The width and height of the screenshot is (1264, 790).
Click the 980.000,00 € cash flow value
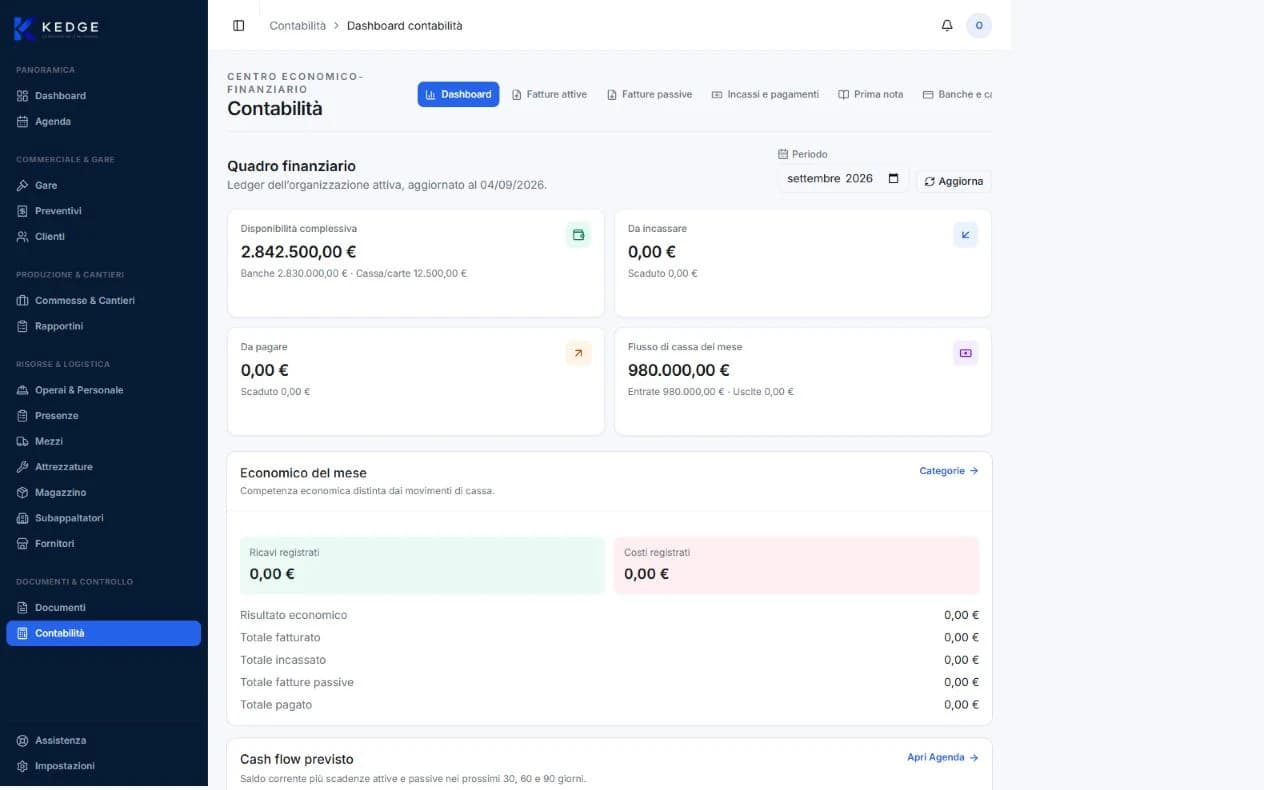click(x=679, y=370)
